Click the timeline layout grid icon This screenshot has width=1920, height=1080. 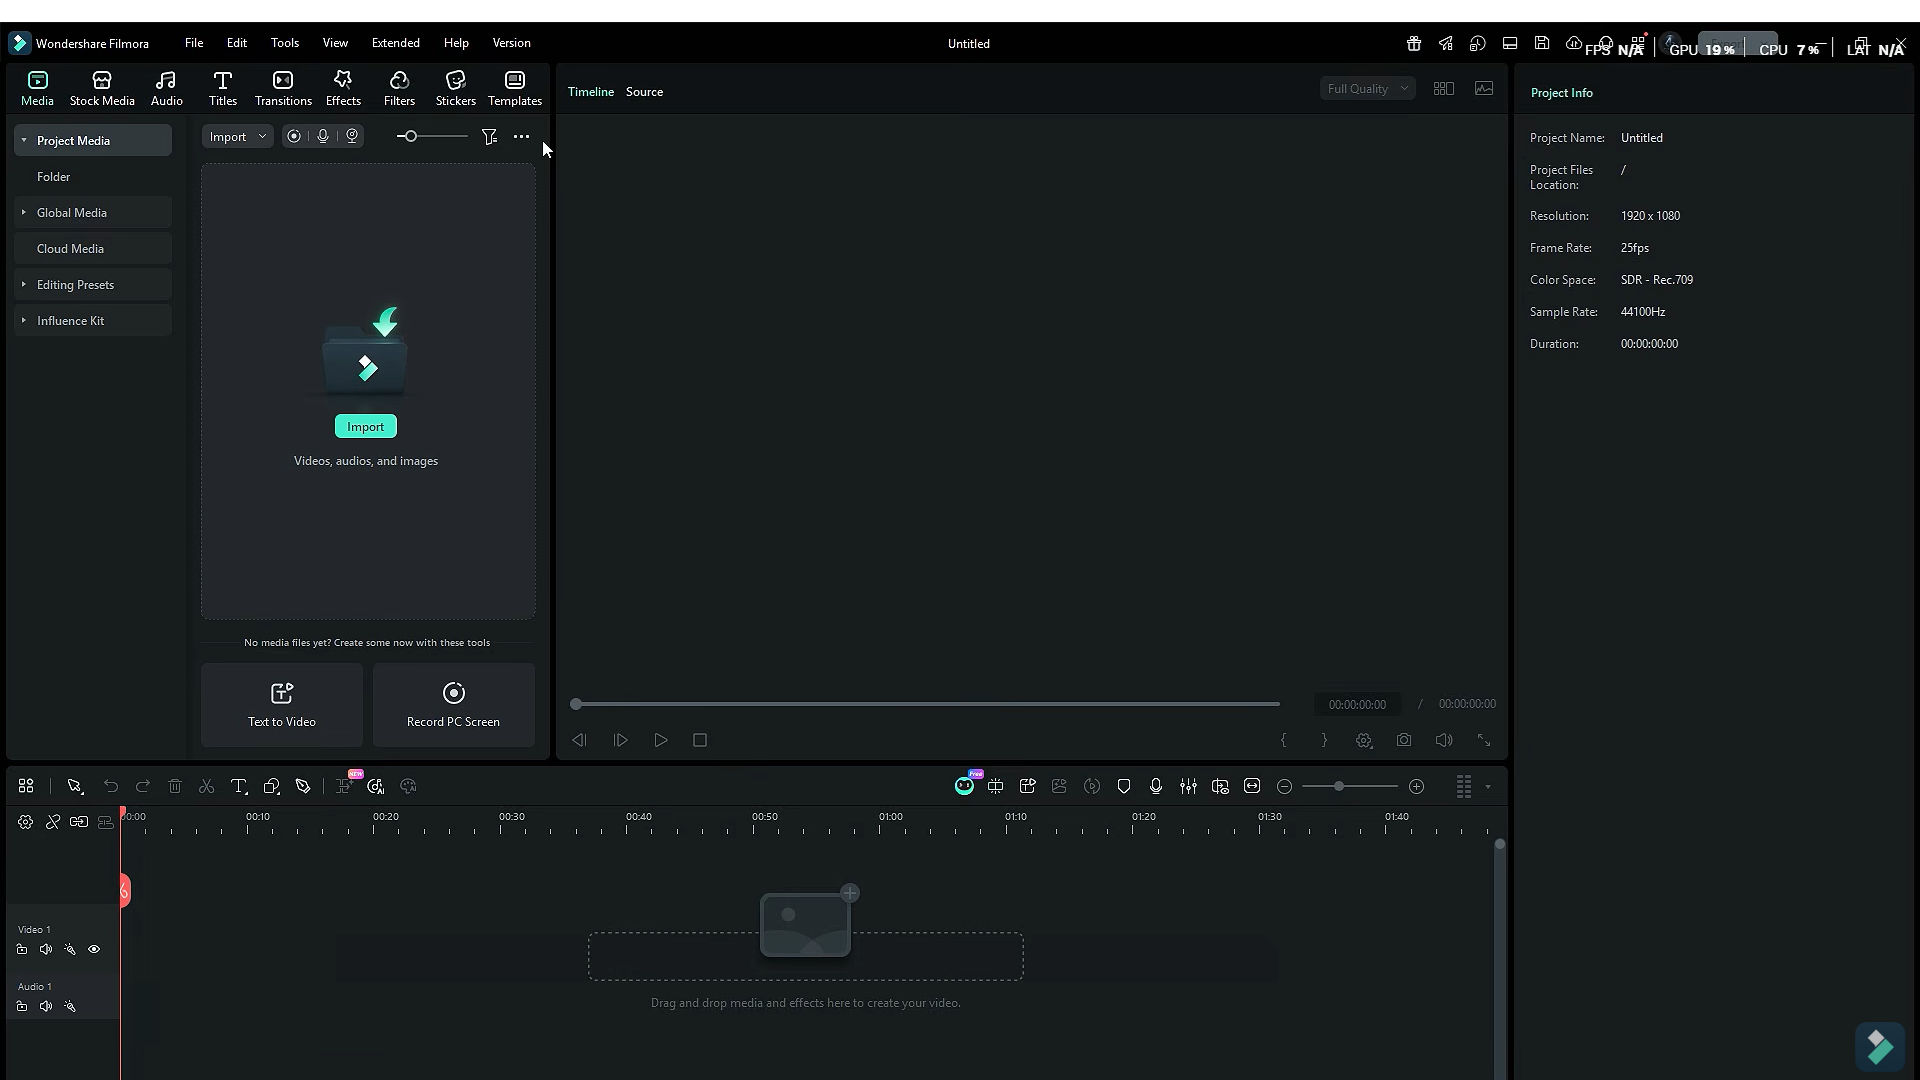tap(26, 787)
